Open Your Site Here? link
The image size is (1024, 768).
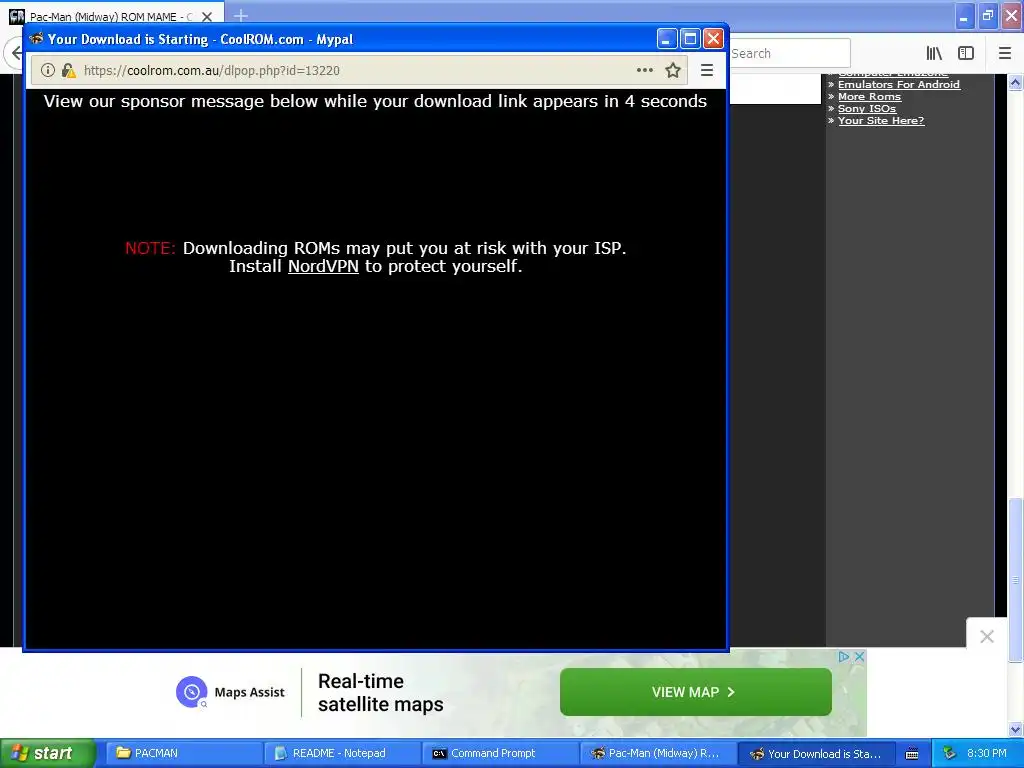881,121
